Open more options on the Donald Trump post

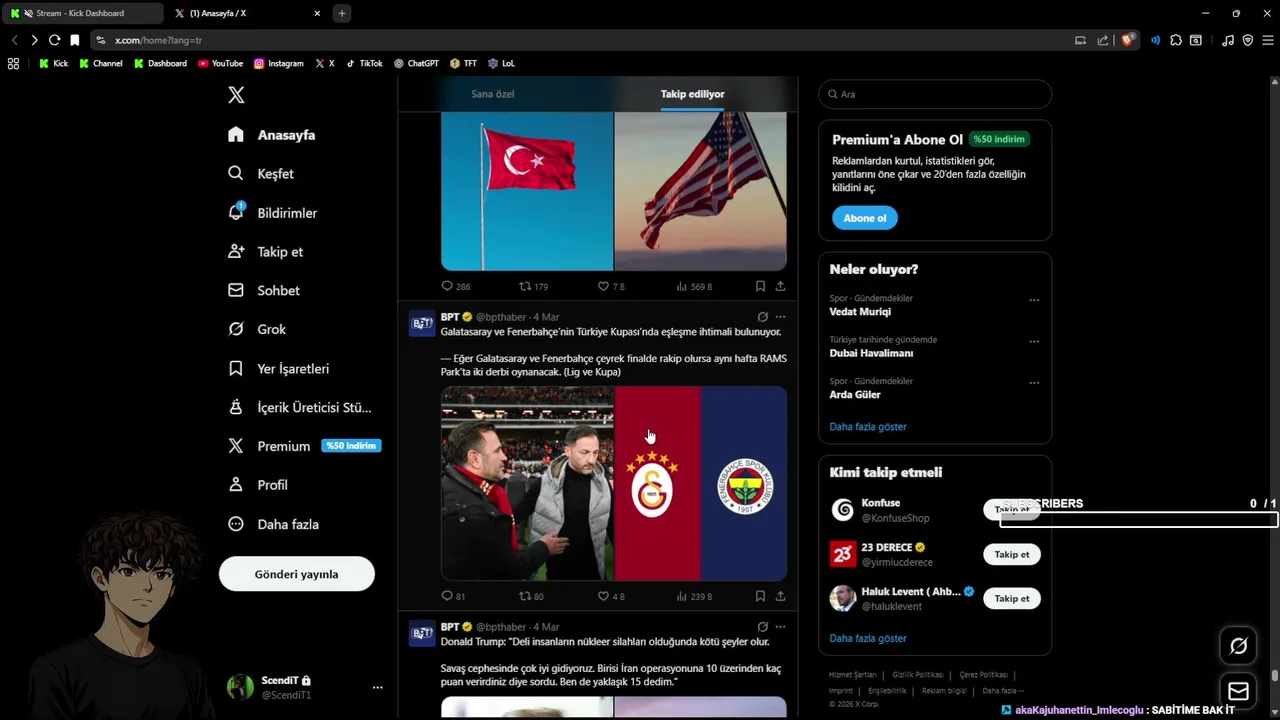point(781,627)
